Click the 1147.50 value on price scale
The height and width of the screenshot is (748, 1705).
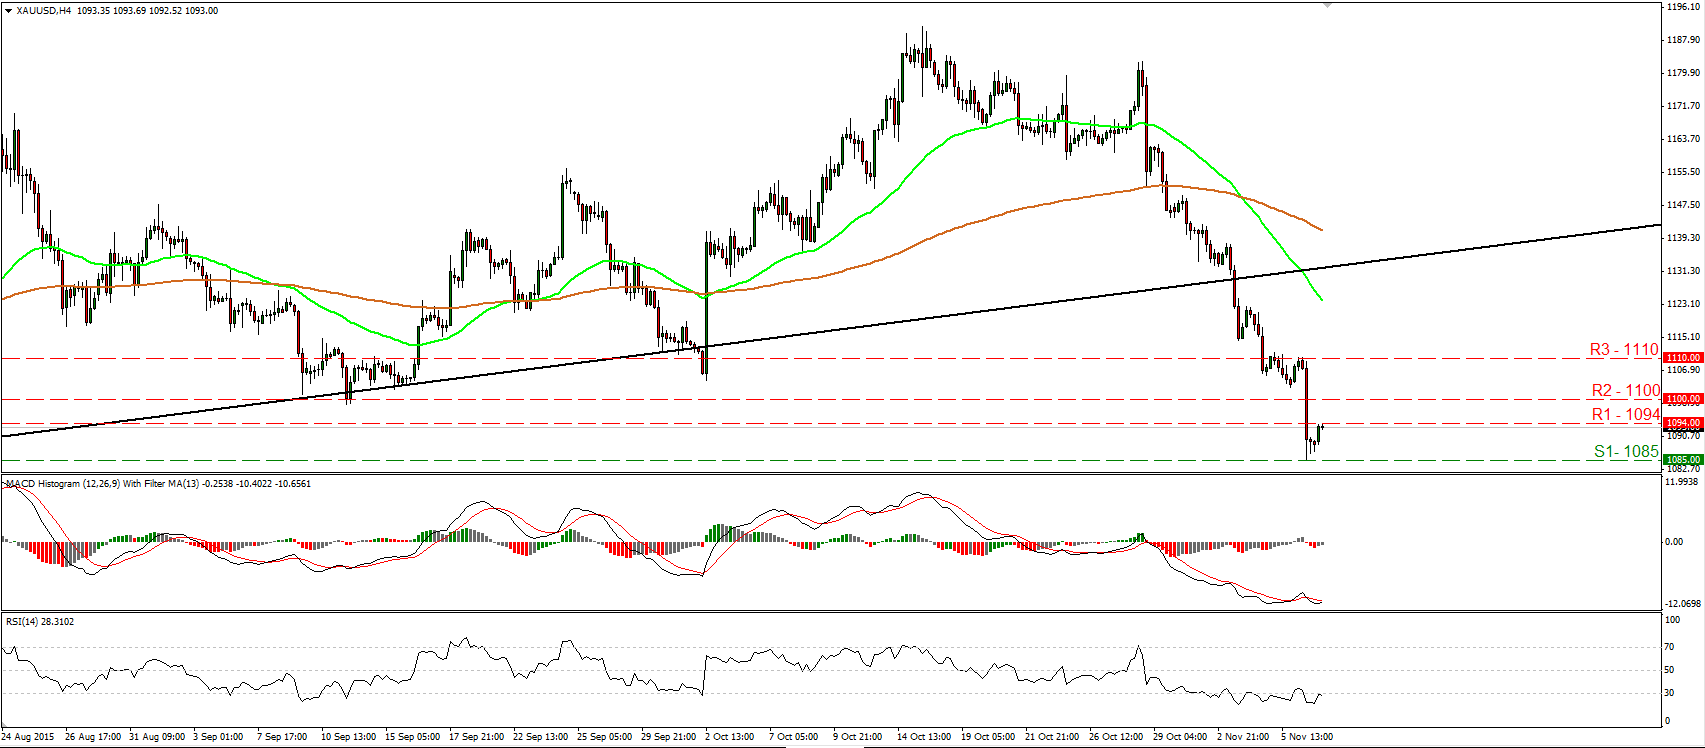coord(1684,205)
